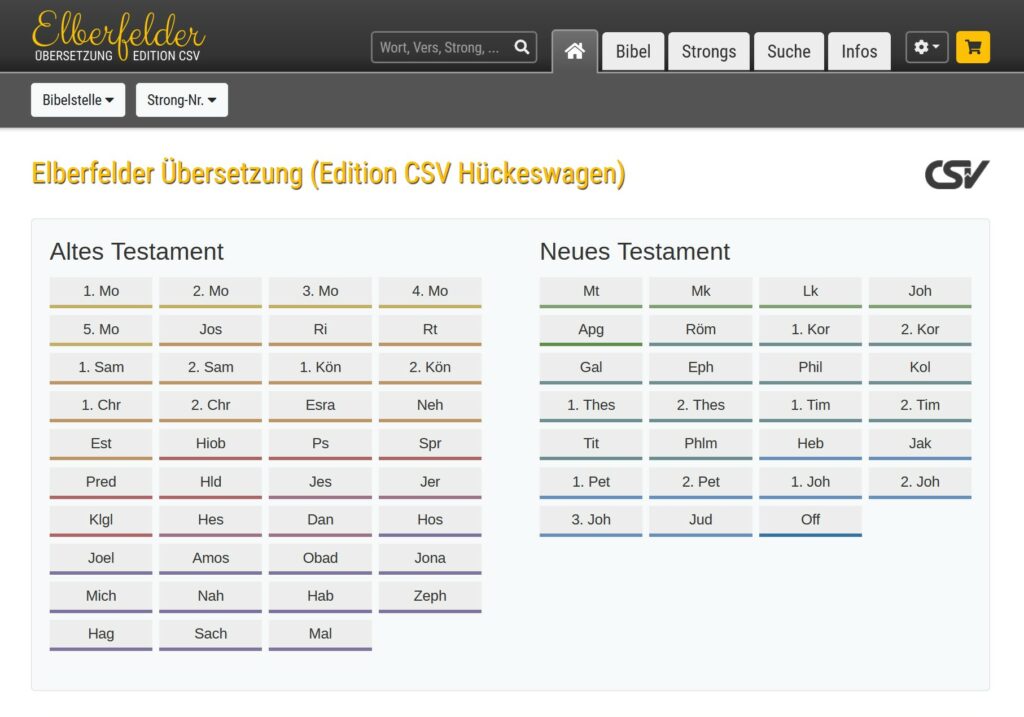Open the book Hes
The width and height of the screenshot is (1024, 717).
pos(210,520)
